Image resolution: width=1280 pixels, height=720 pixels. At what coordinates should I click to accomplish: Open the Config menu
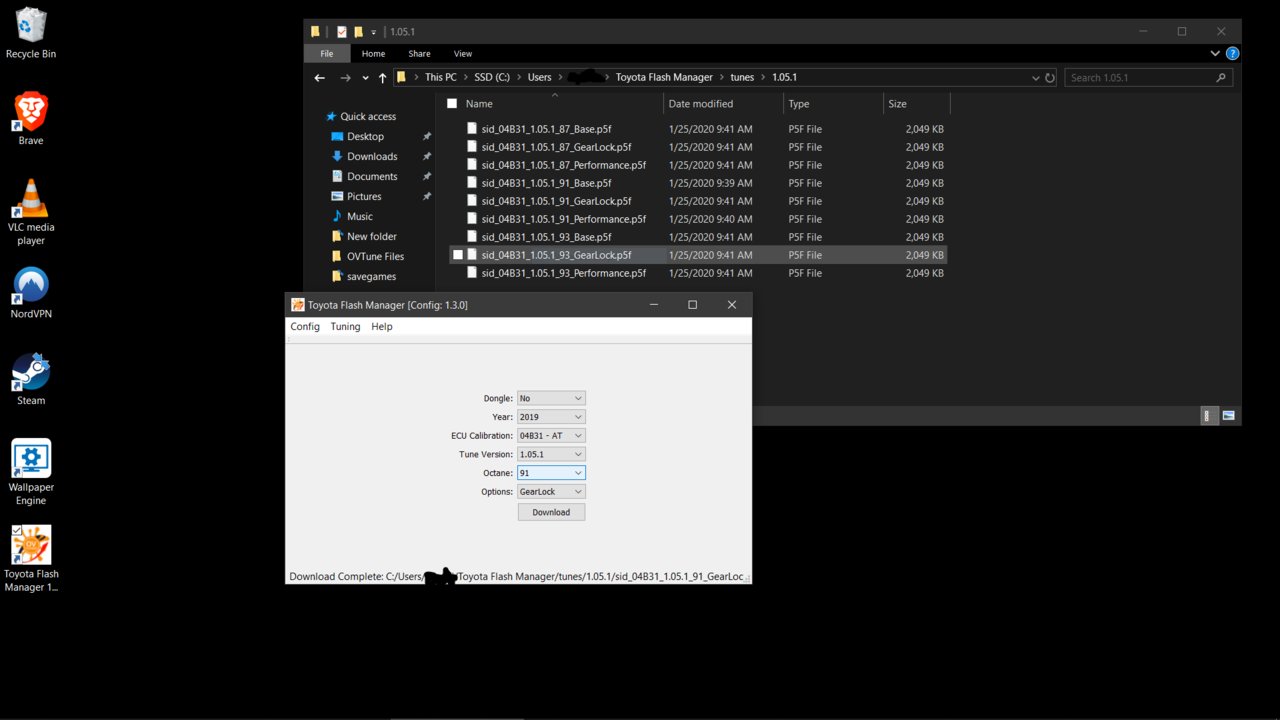[305, 327]
